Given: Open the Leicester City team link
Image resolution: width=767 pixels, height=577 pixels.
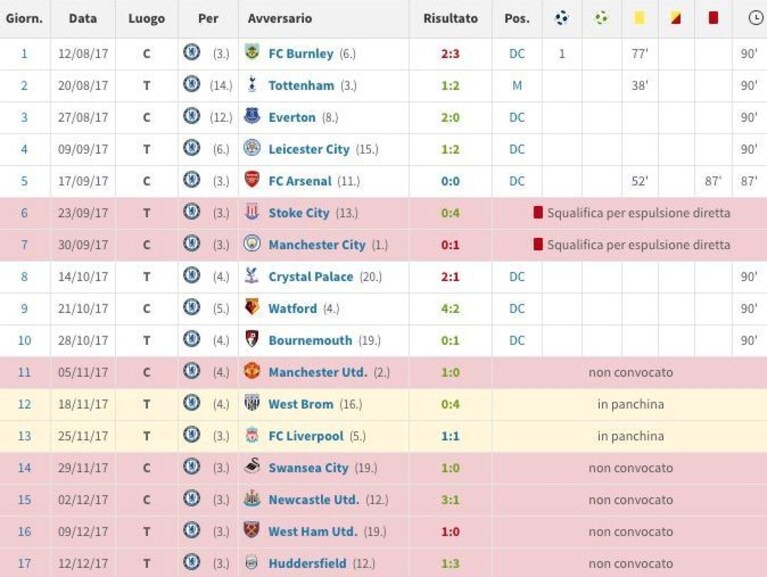Looking at the screenshot, I should coord(309,149).
